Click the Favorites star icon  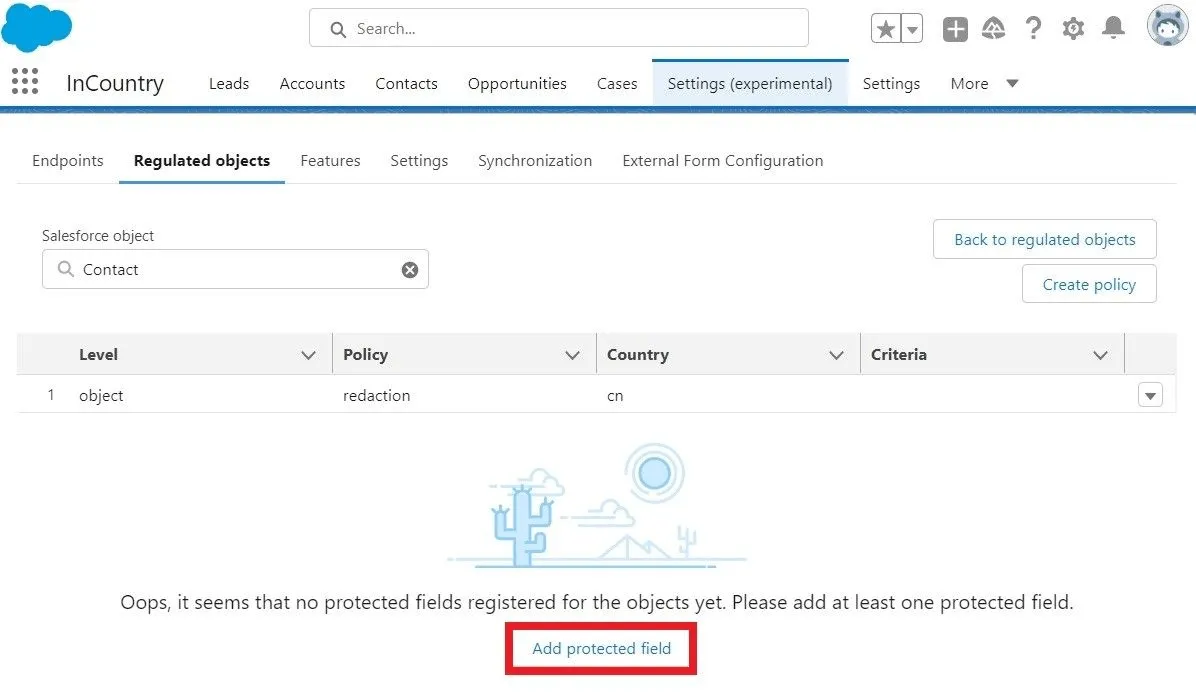(886, 29)
